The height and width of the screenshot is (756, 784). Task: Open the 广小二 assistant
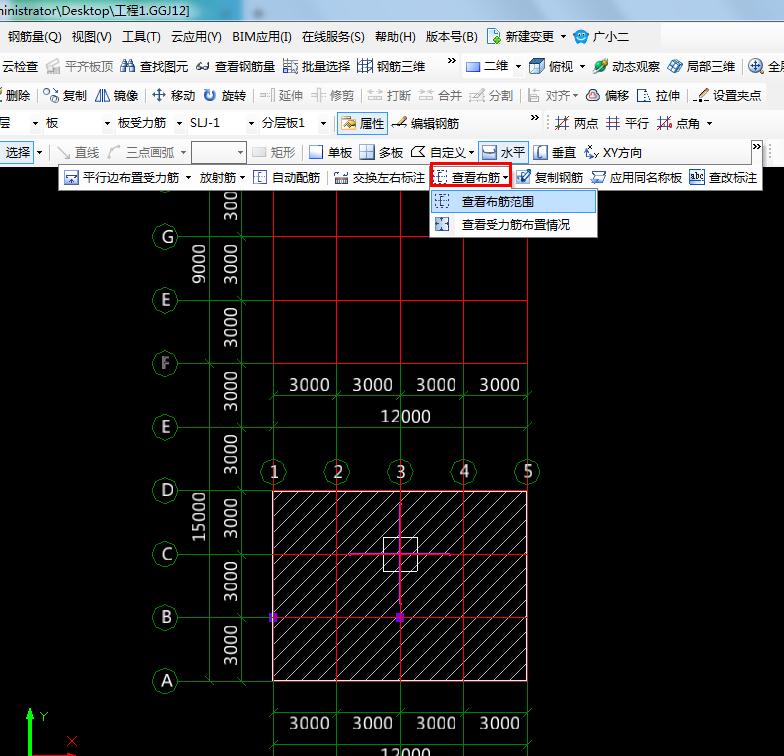[x=602, y=36]
